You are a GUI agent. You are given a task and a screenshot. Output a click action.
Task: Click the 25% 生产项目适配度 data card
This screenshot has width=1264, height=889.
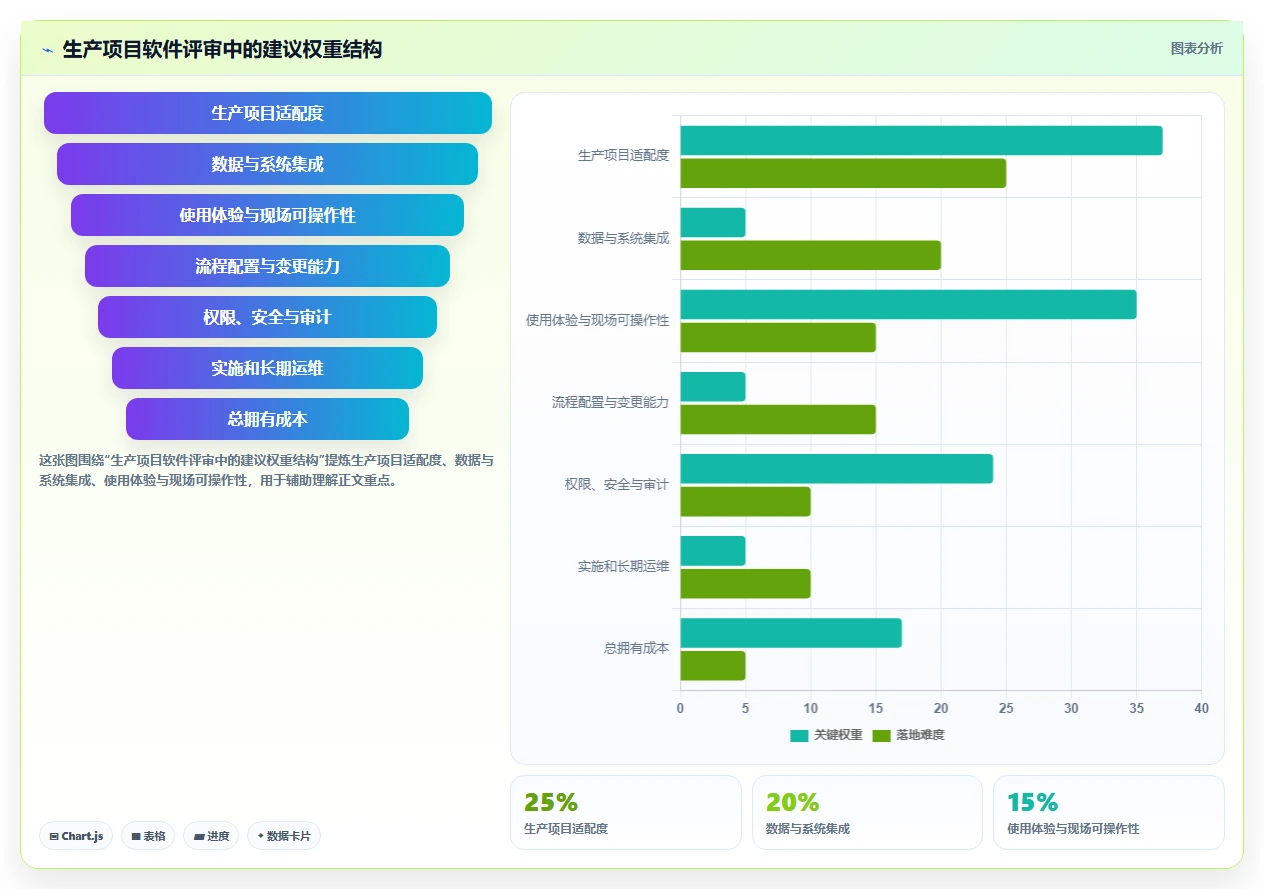click(626, 812)
